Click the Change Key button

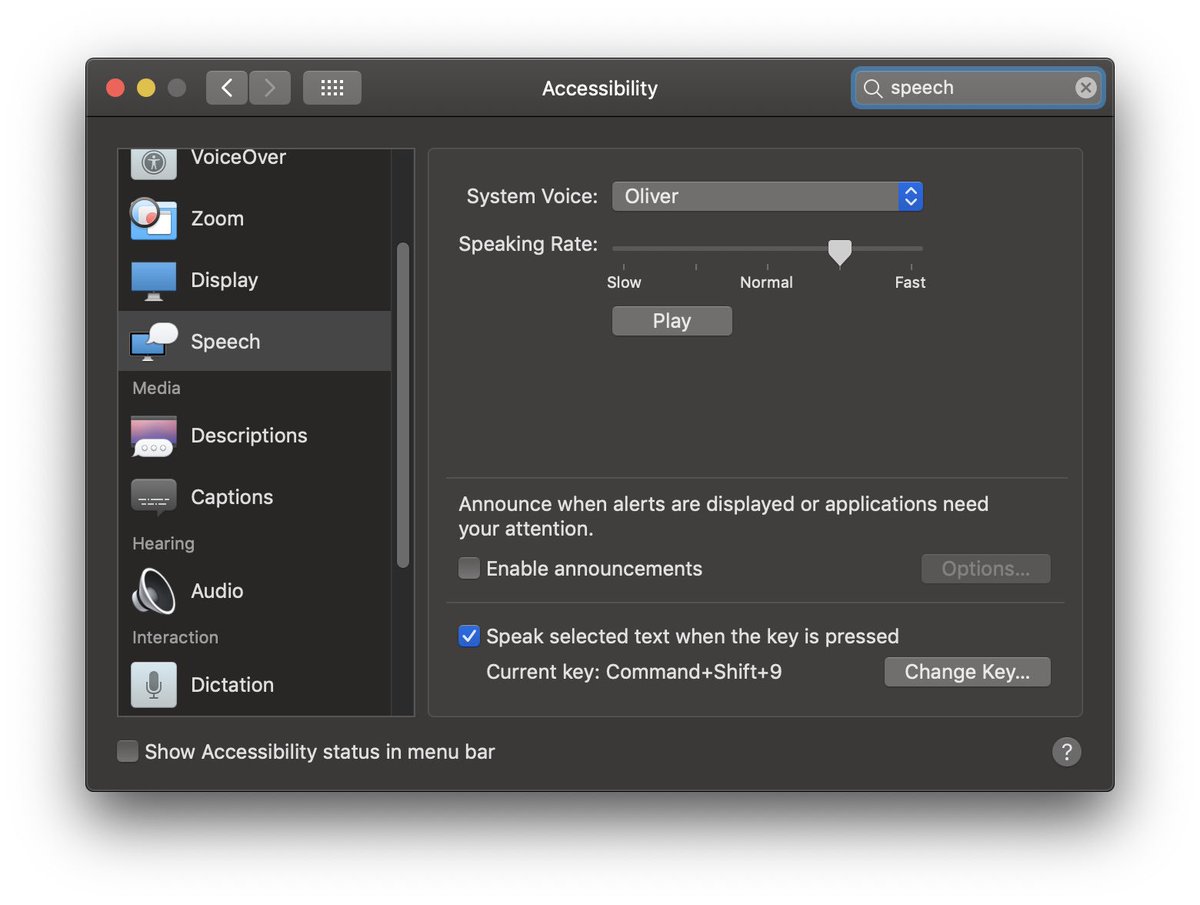coord(967,672)
